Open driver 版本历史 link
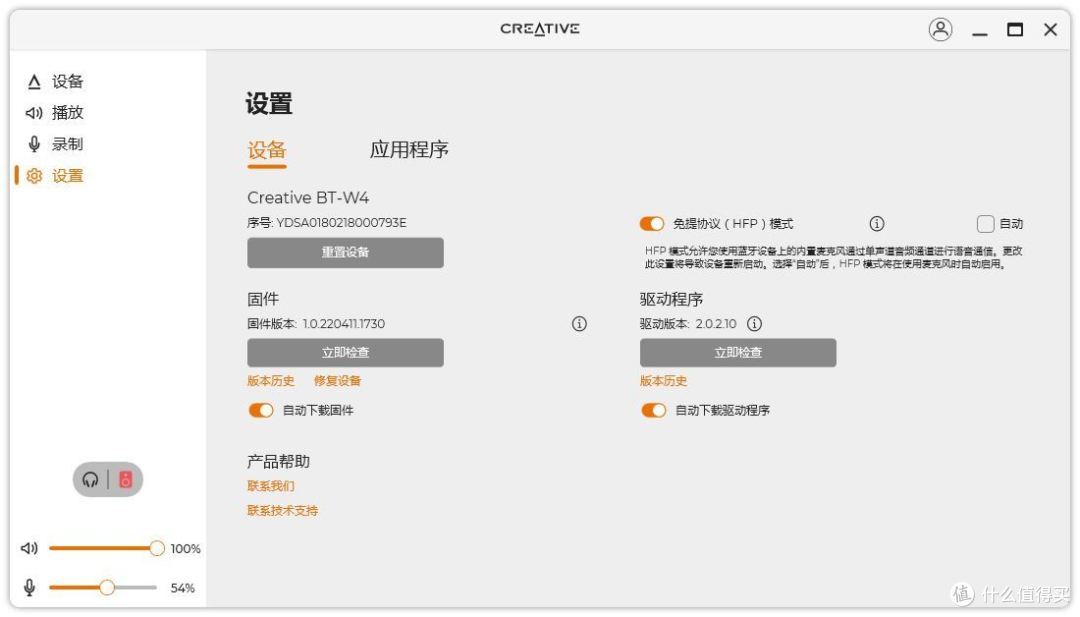 pyautogui.click(x=663, y=381)
